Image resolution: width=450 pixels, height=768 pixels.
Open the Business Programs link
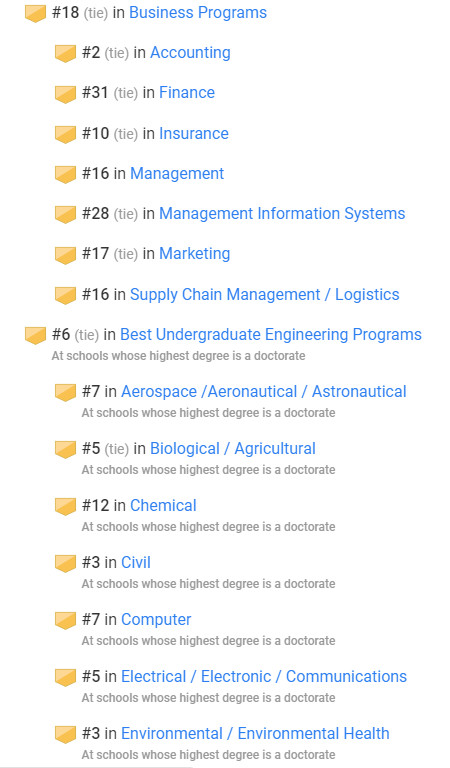pyautogui.click(x=198, y=13)
